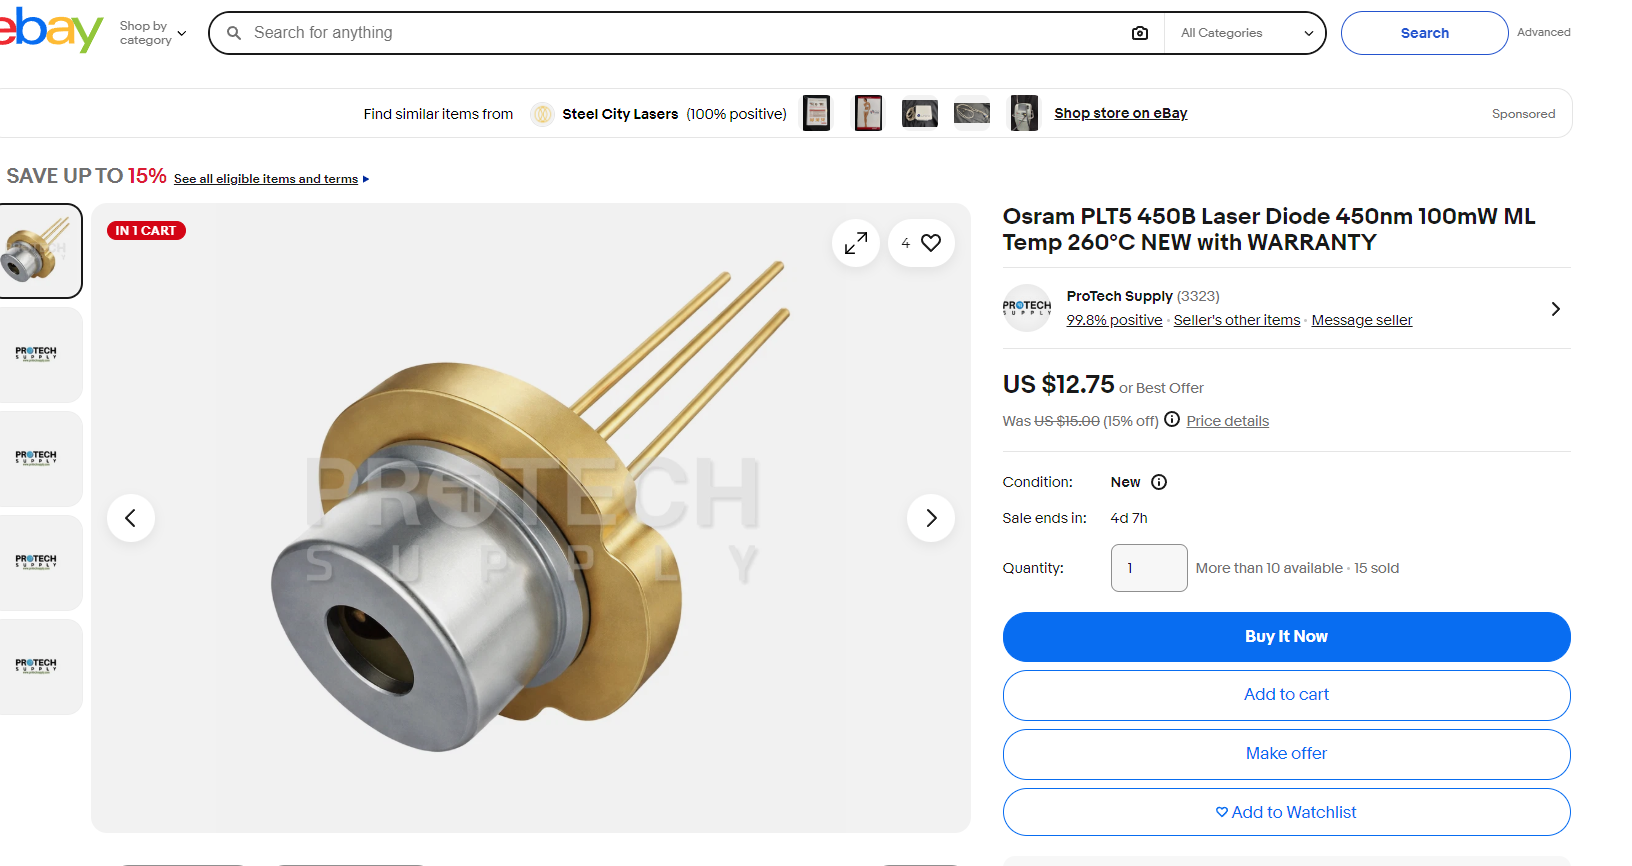The height and width of the screenshot is (866, 1632).
Task: Click the Add to cart button
Action: [x=1286, y=695]
